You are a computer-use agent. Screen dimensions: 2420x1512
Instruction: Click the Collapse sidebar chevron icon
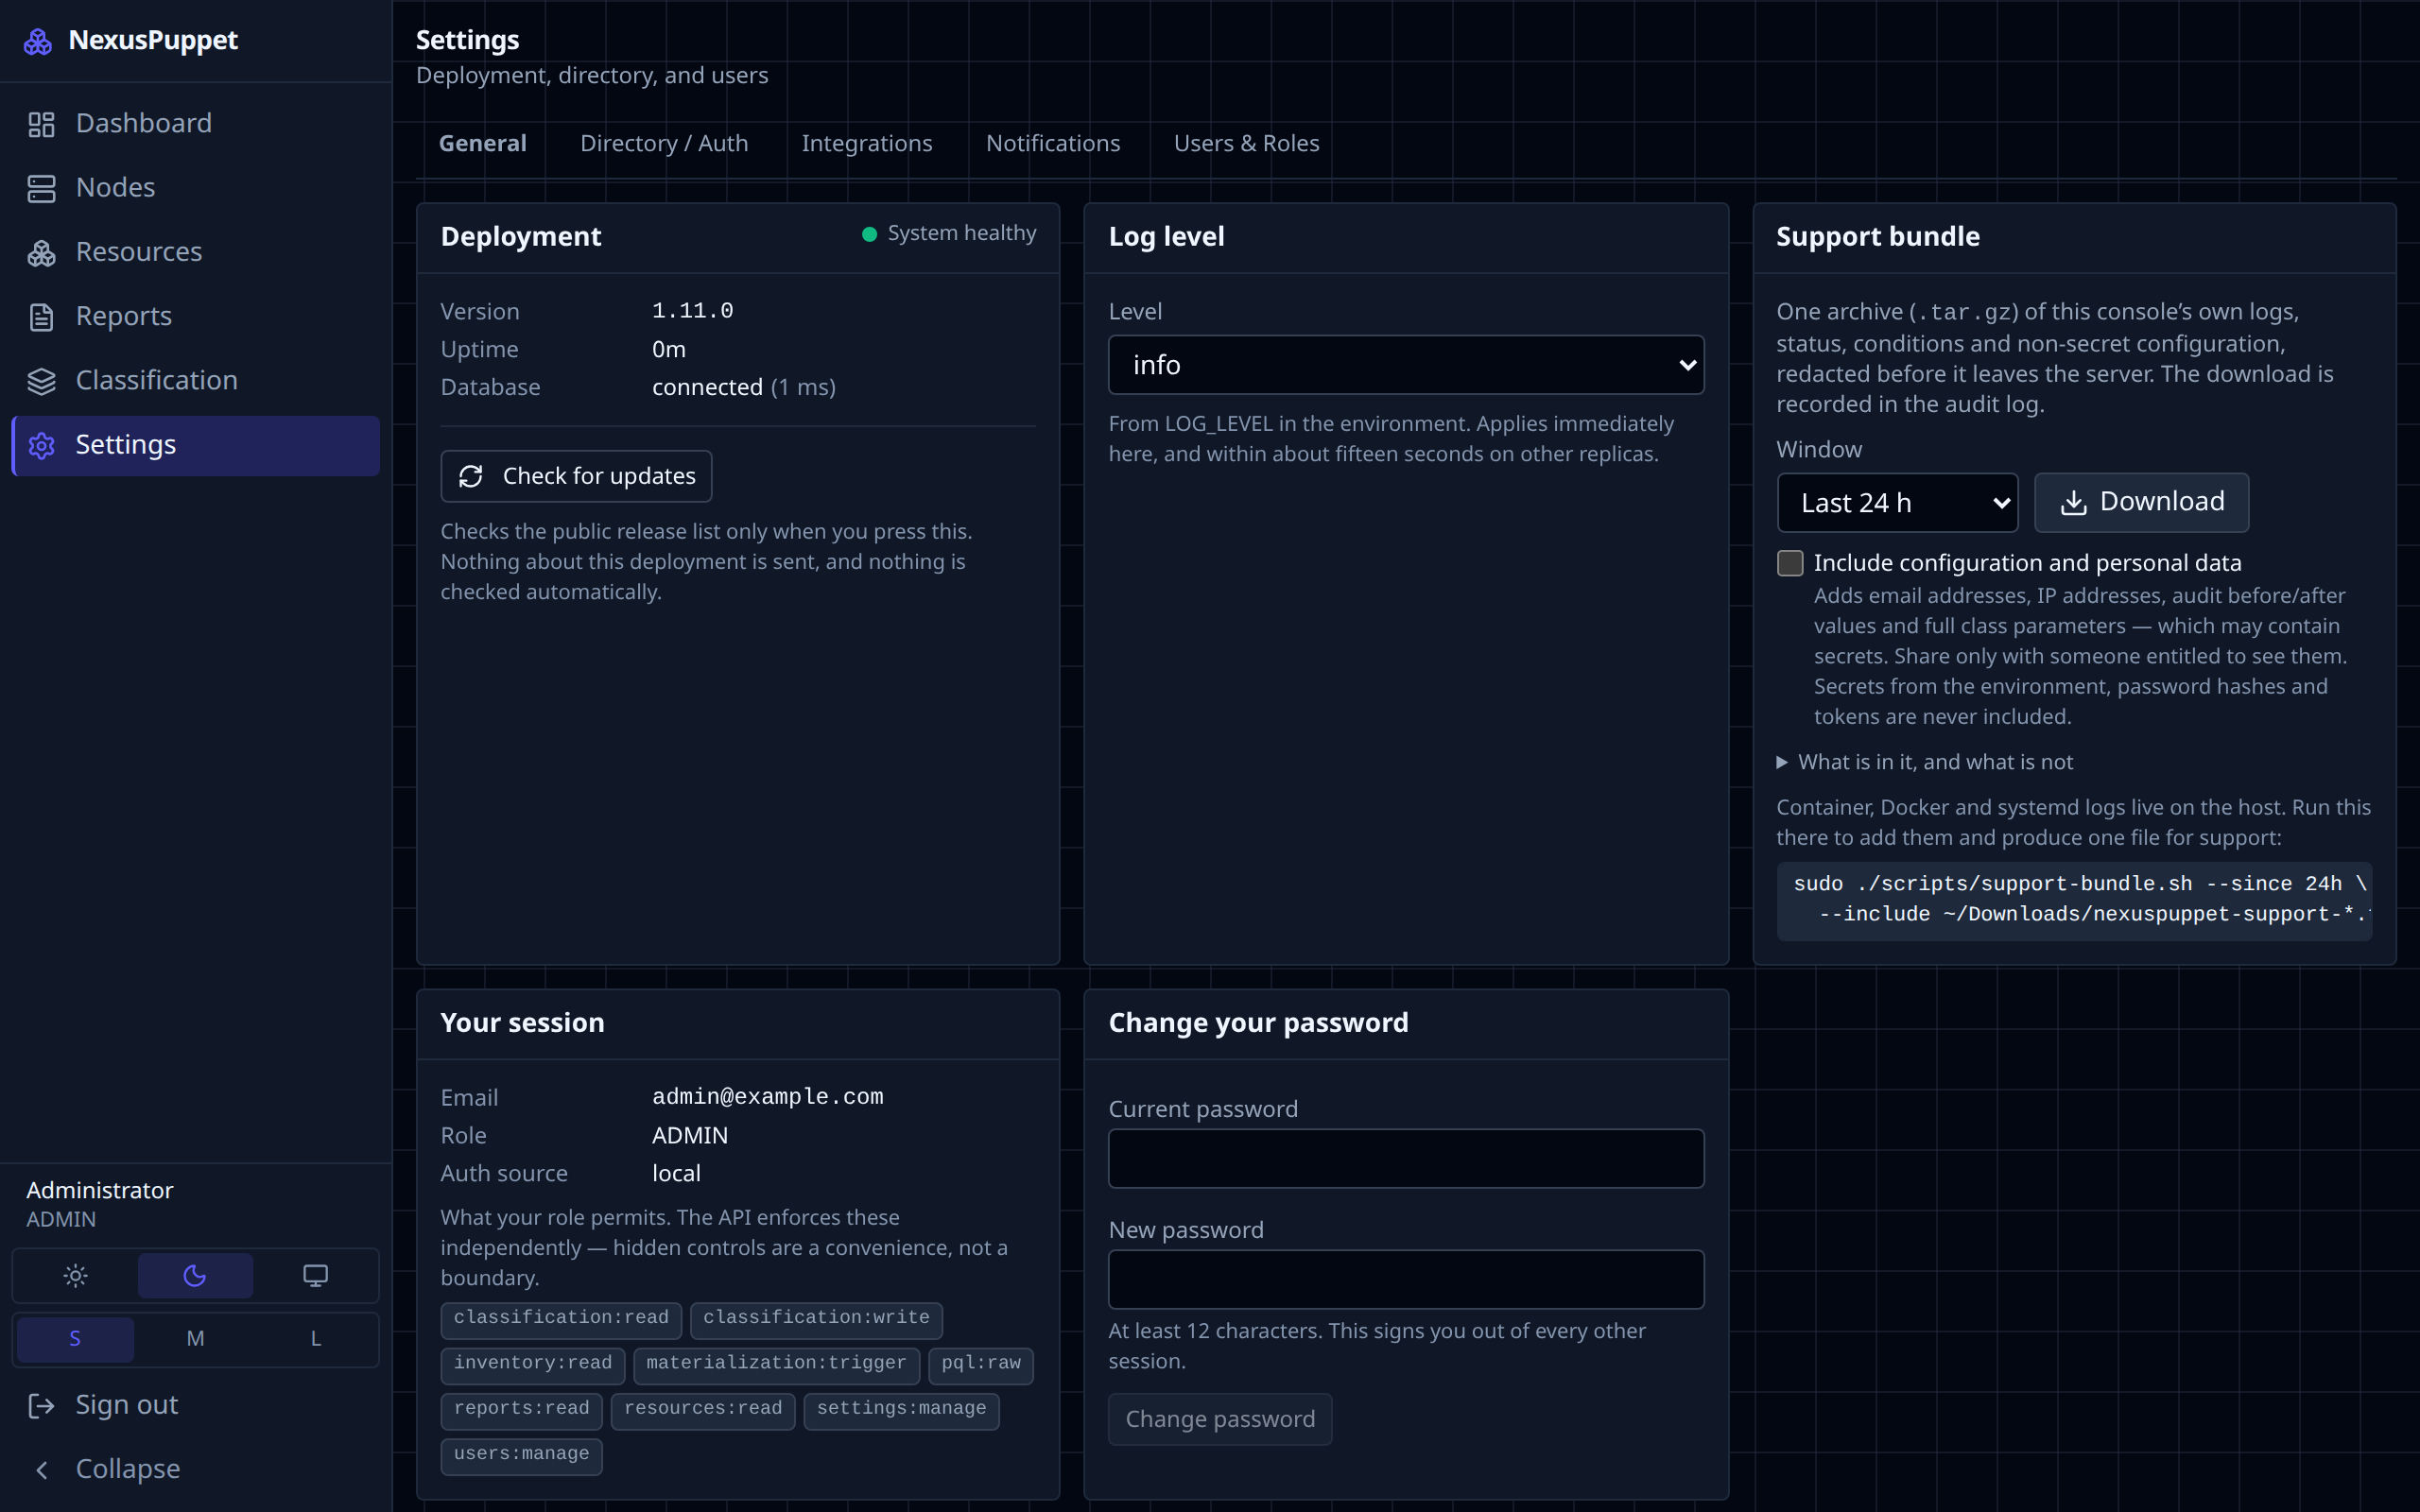(x=41, y=1469)
